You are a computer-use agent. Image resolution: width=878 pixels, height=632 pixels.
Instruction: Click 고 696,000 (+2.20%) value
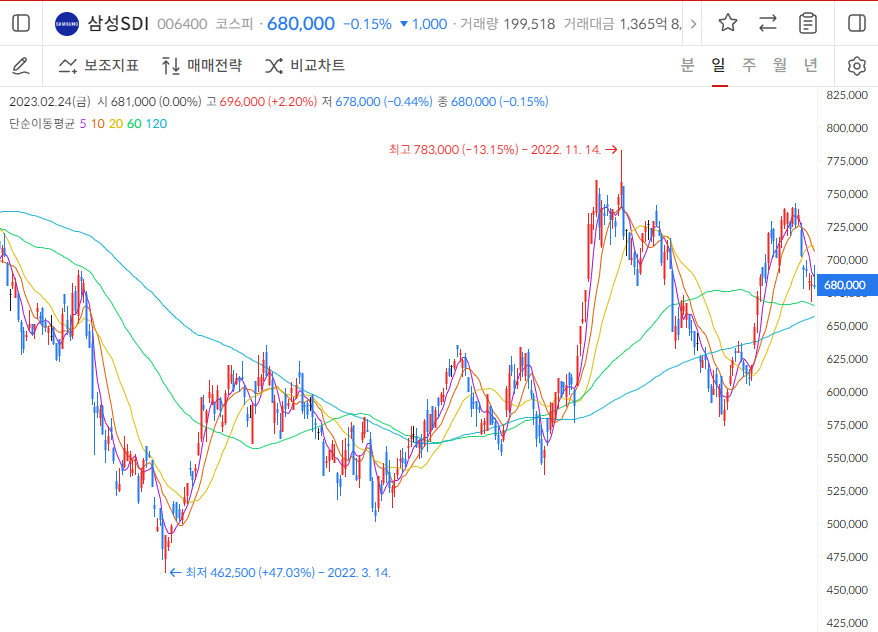pos(261,102)
